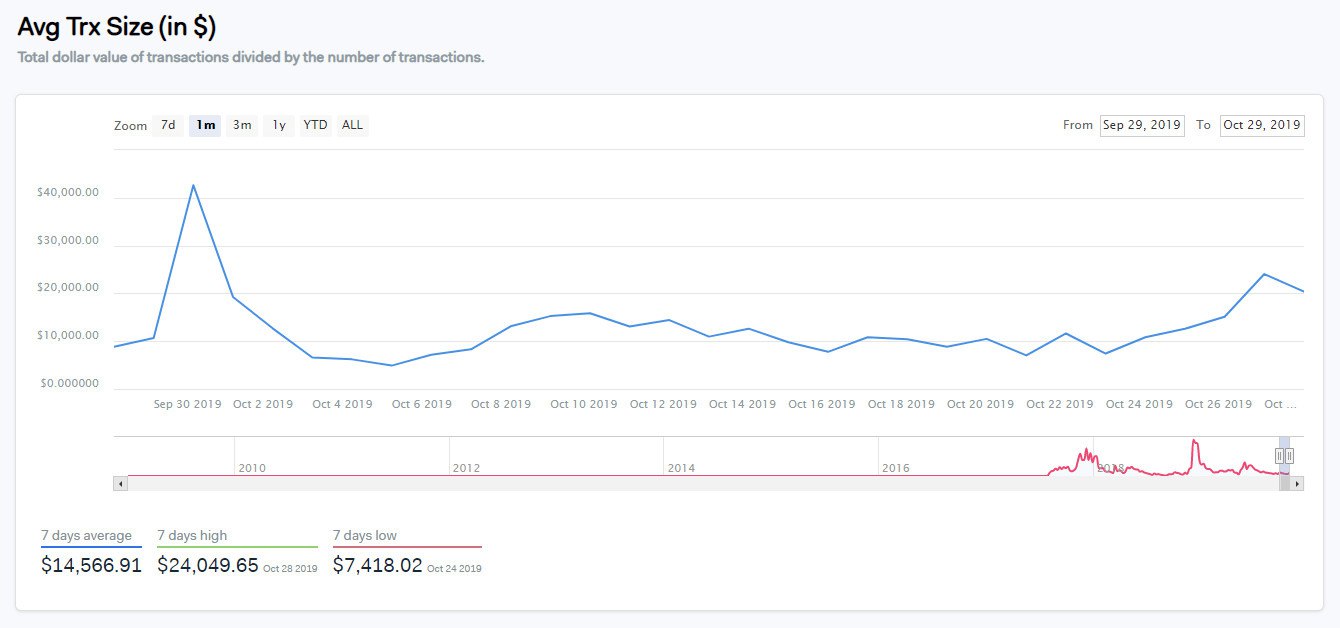Edit the From date field
1340x628 pixels.
tap(1142, 125)
